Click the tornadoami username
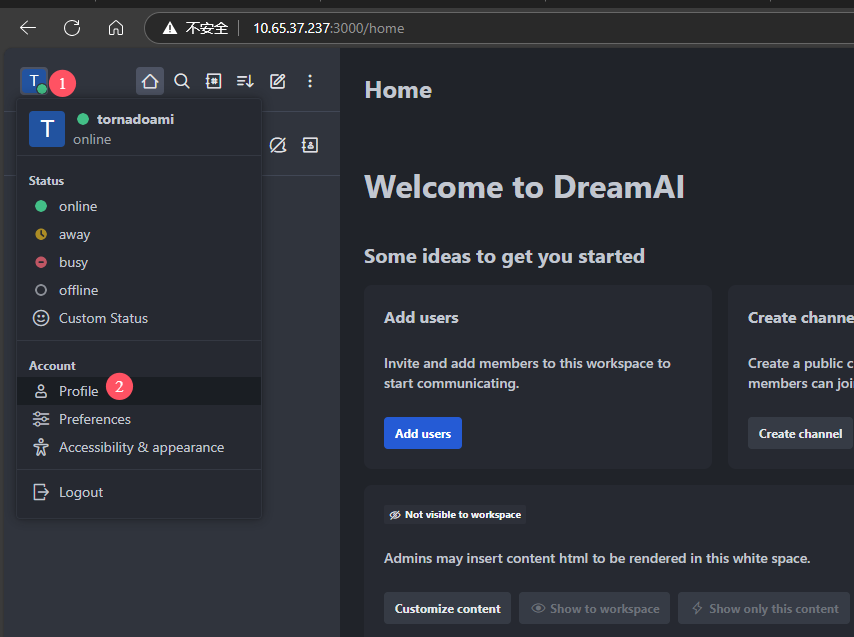The width and height of the screenshot is (854, 637). pos(136,119)
